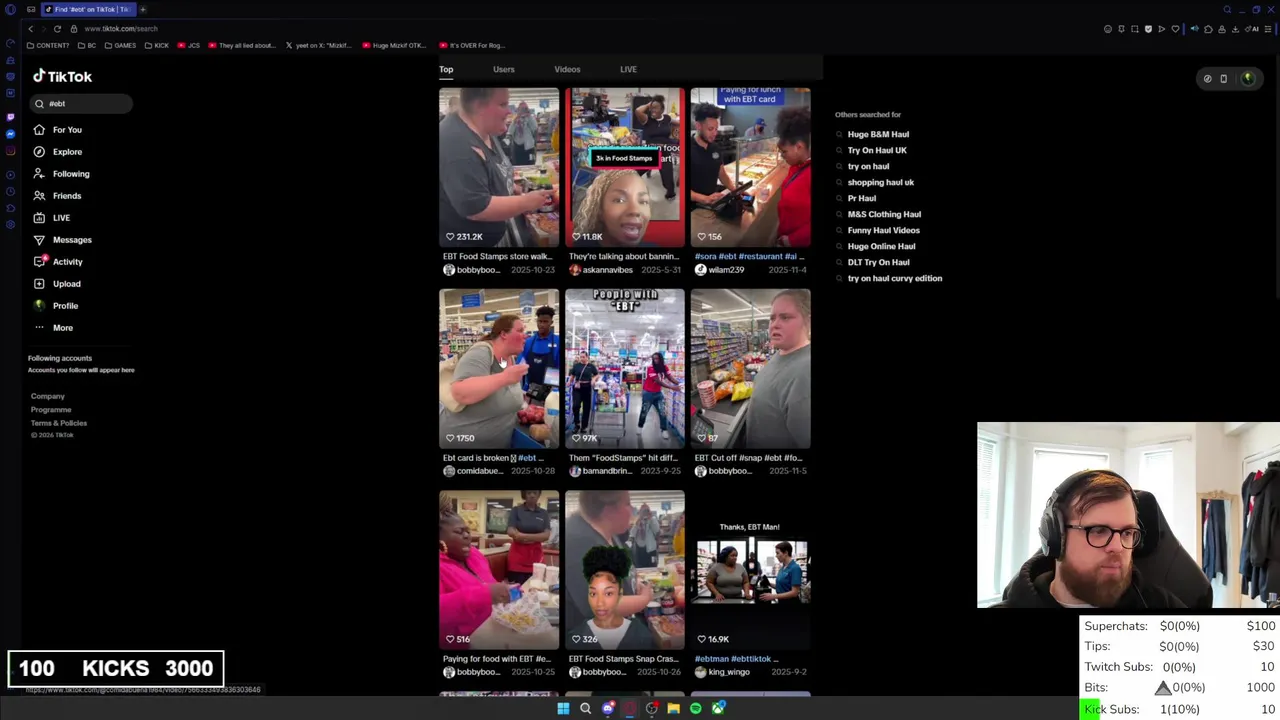Click the blue speaker icon in the toolbar
Screen dimensions: 1280x720
tap(1194, 29)
